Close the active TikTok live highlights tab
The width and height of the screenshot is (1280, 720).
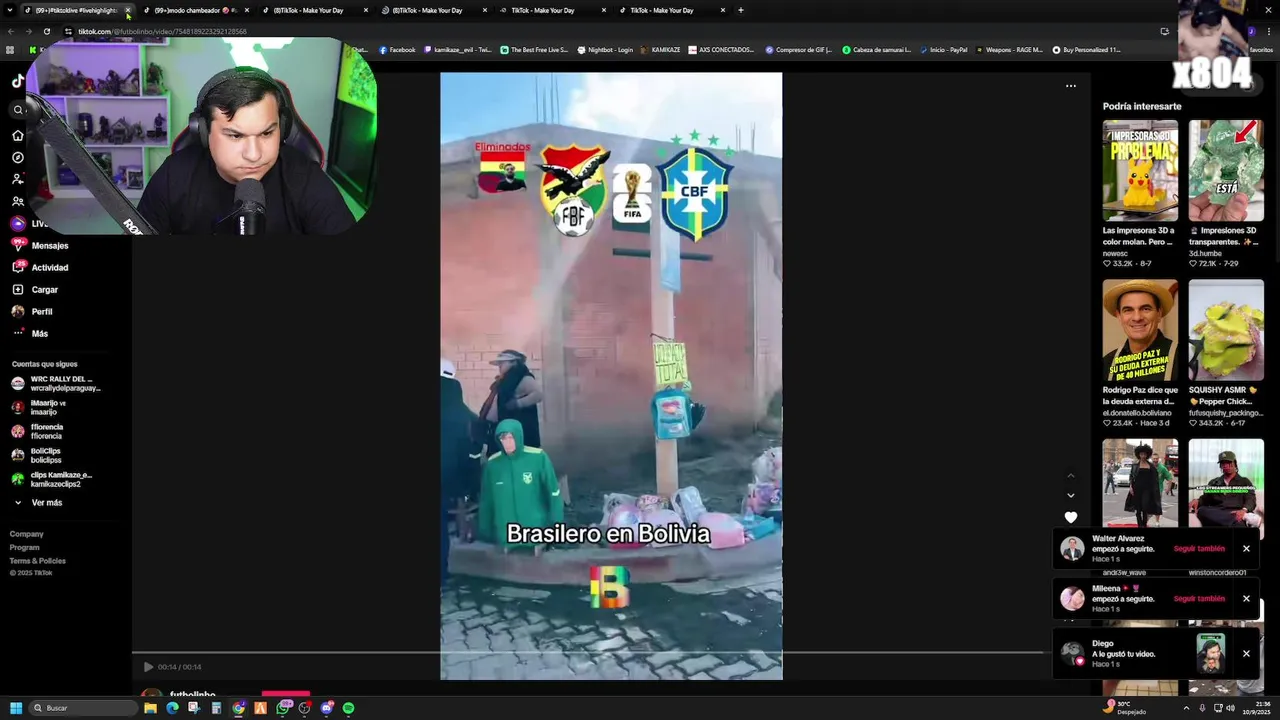tap(127, 11)
